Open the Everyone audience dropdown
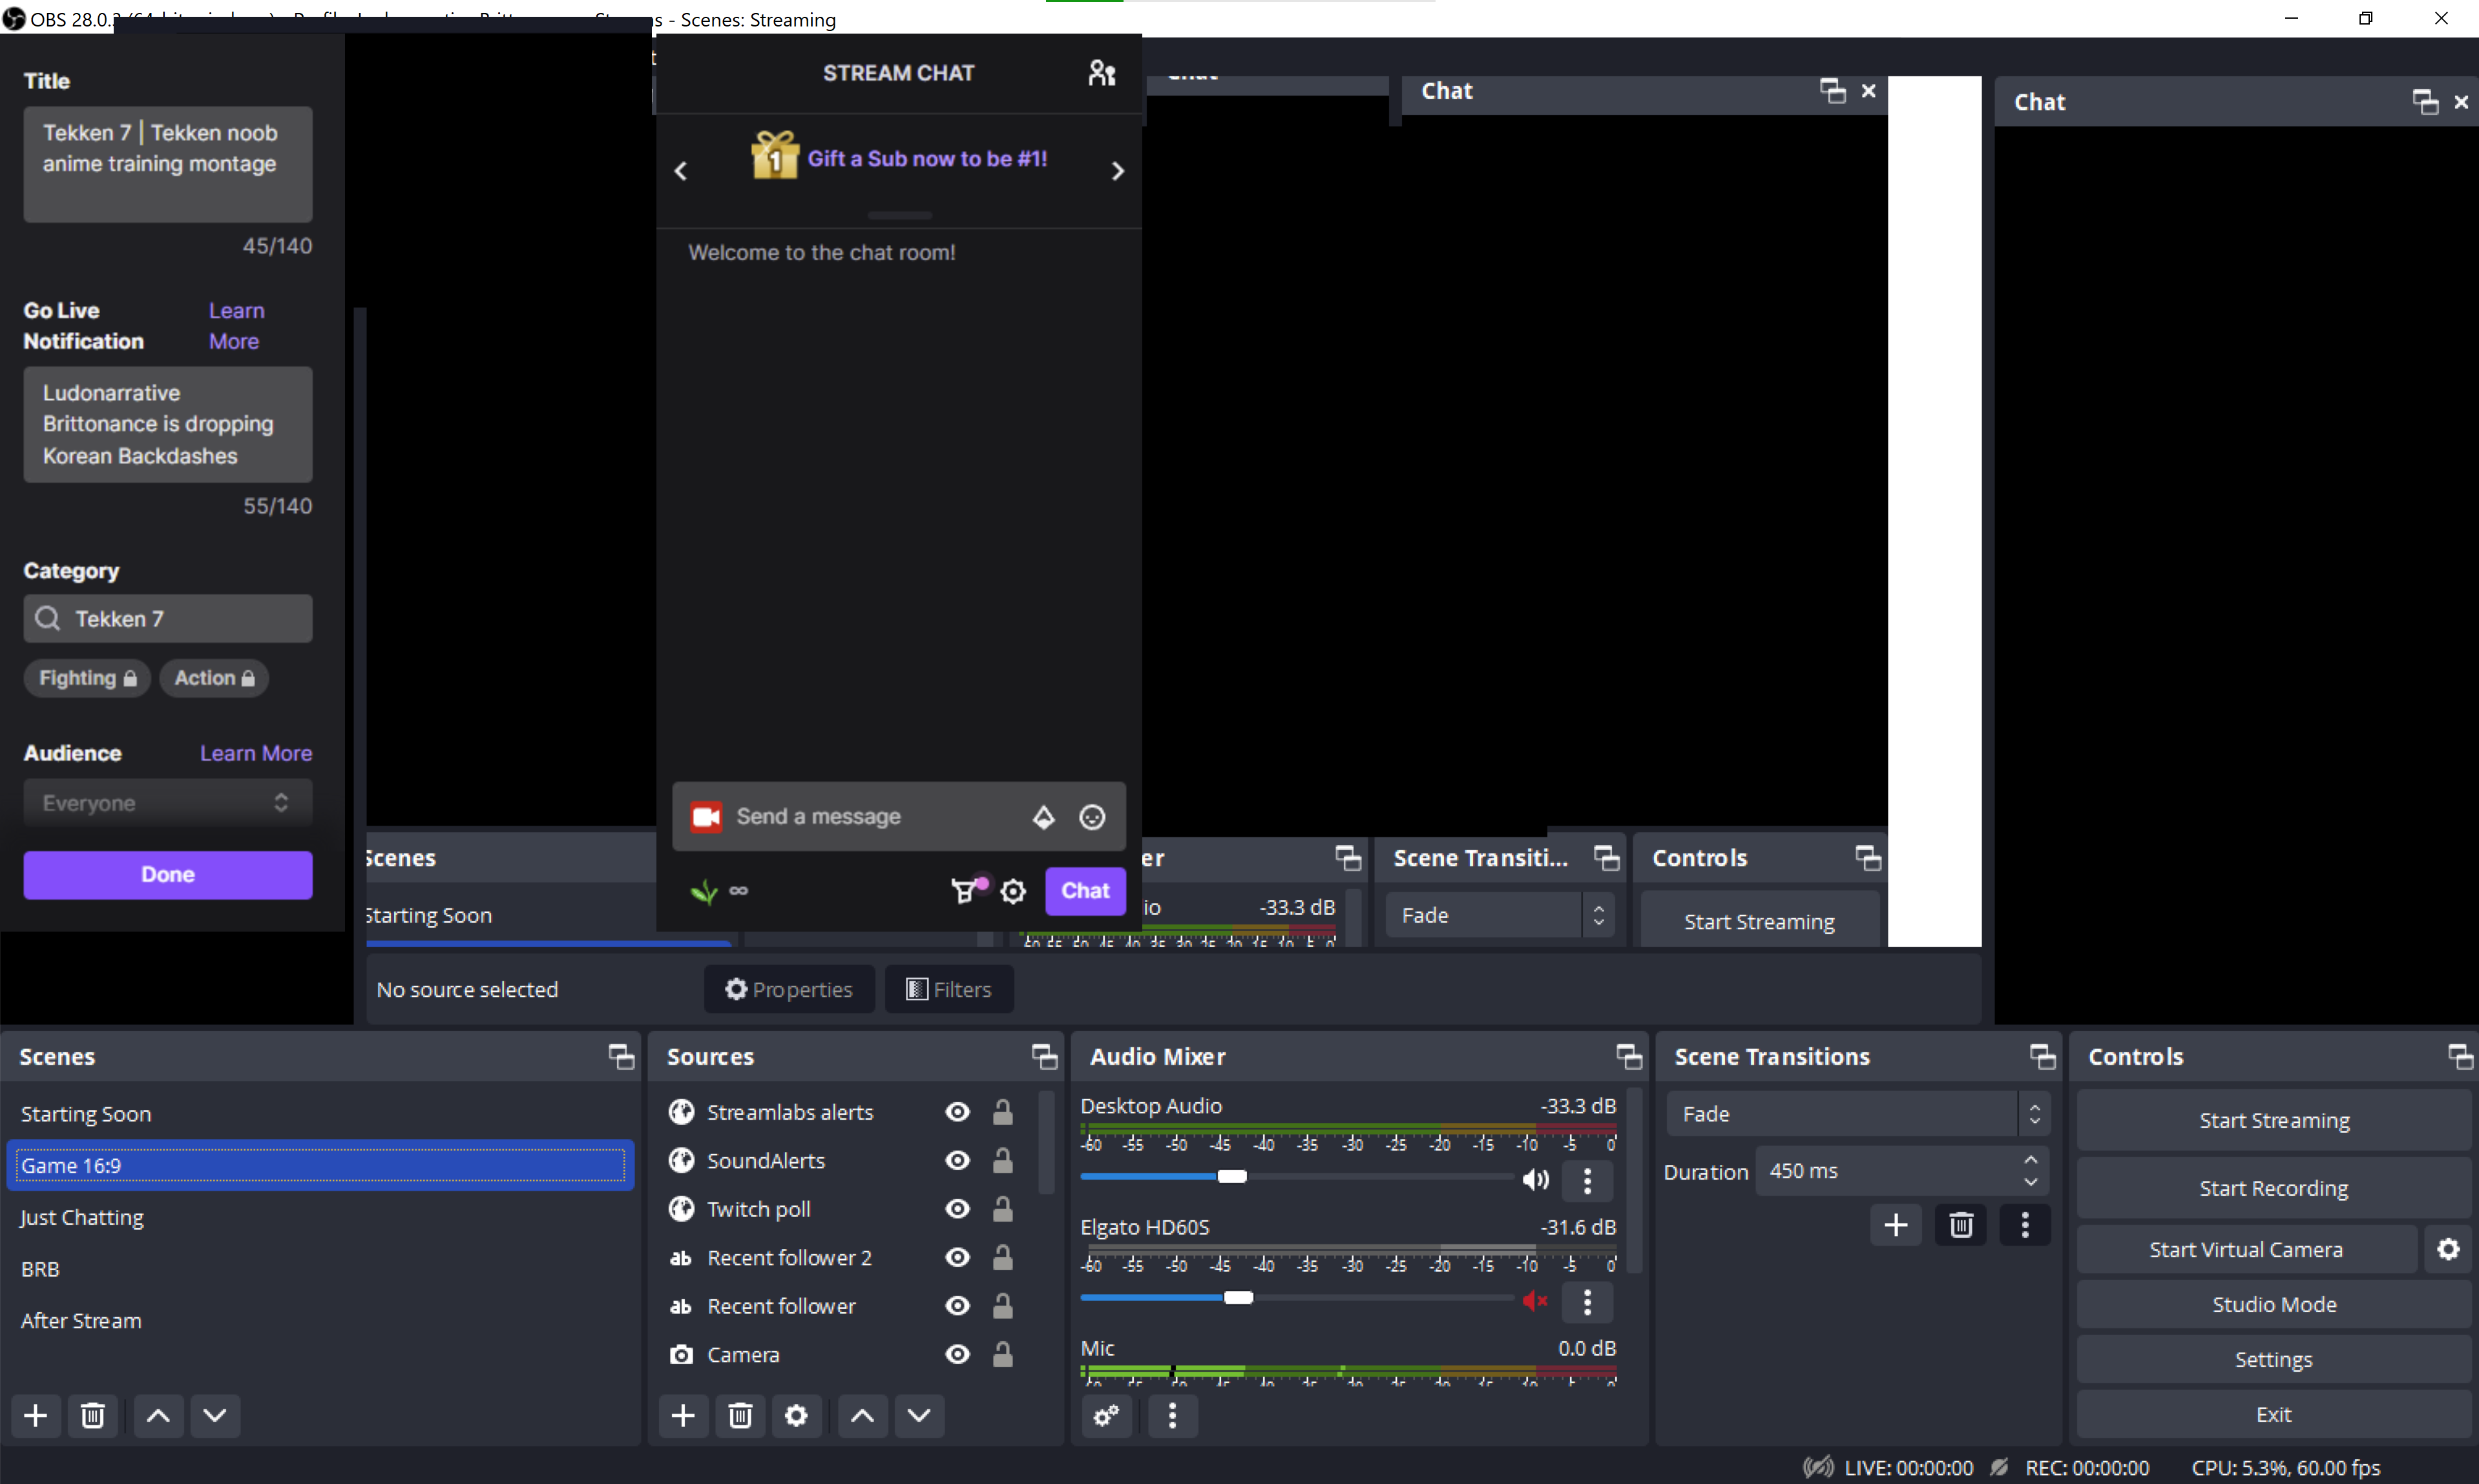The width and height of the screenshot is (2479, 1484). [166, 802]
